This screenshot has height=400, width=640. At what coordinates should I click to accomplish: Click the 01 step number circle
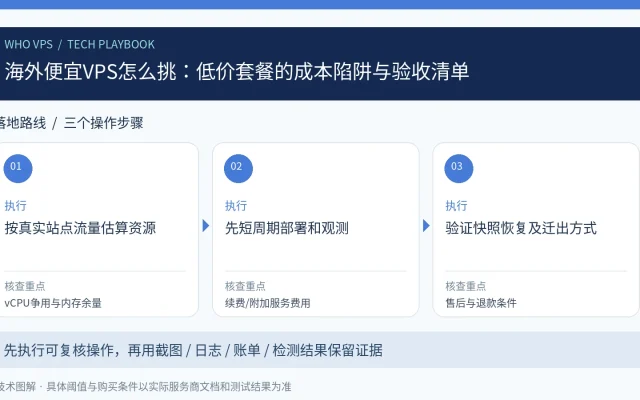[18, 168]
